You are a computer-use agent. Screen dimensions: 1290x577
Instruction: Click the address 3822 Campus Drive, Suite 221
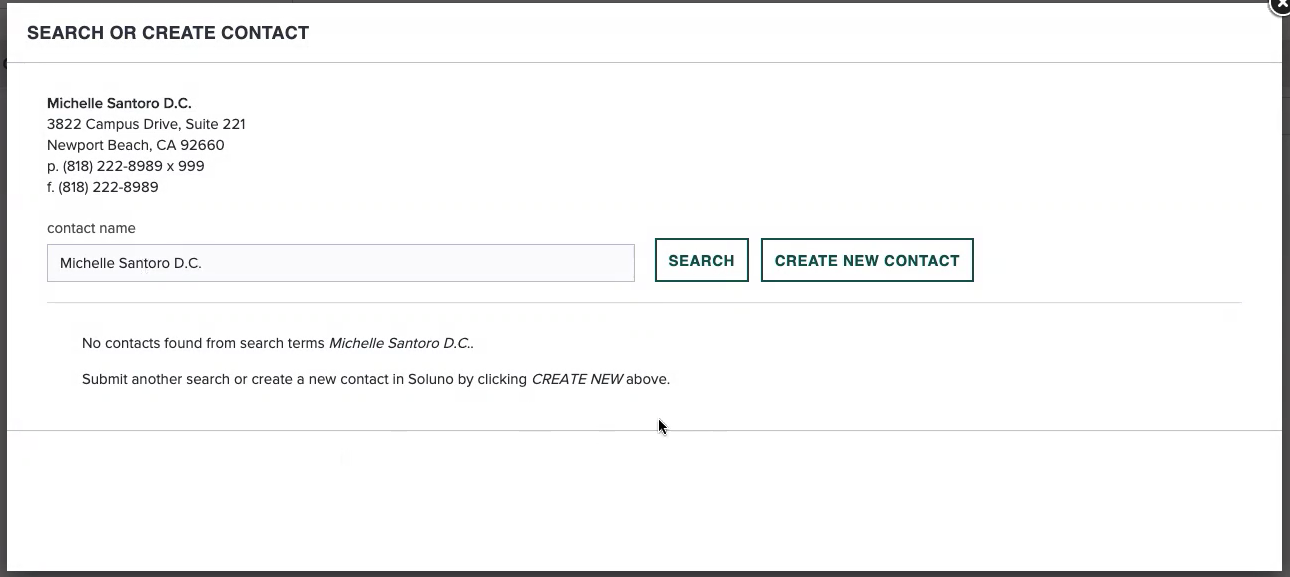146,124
